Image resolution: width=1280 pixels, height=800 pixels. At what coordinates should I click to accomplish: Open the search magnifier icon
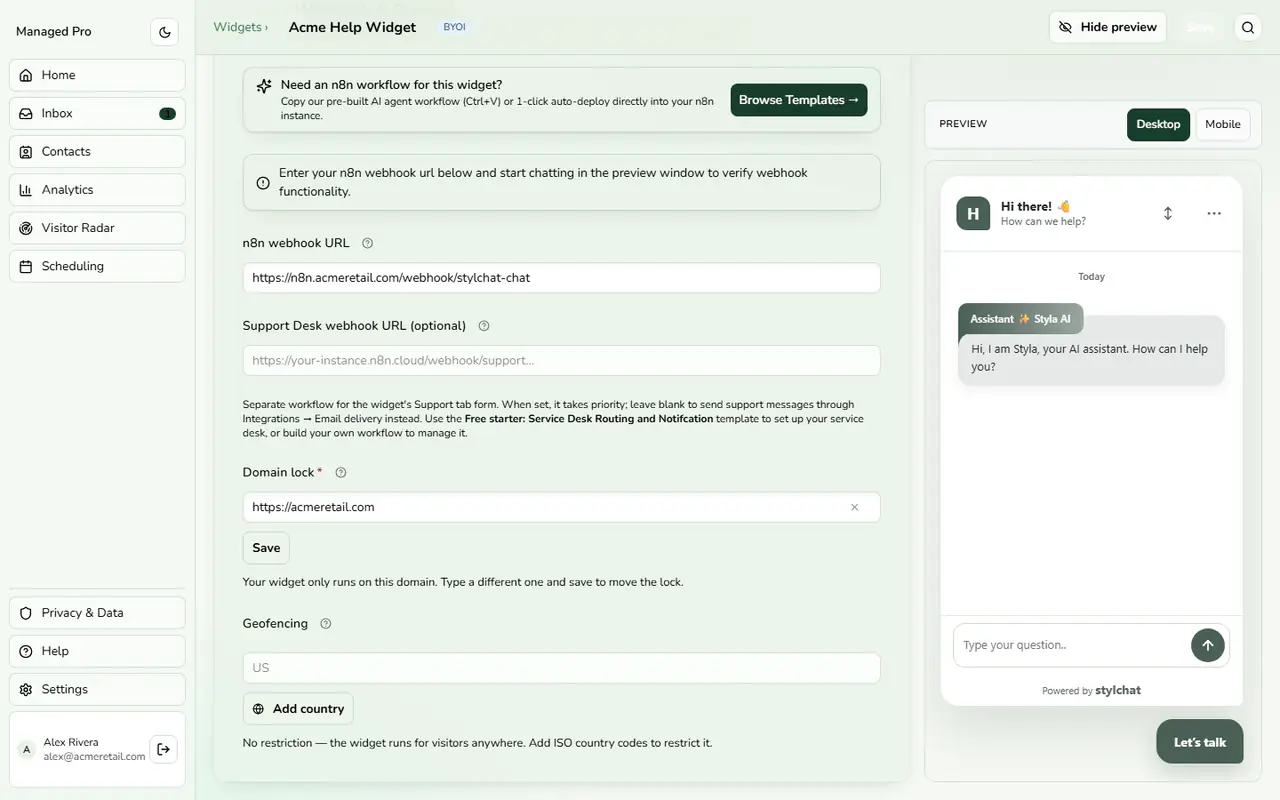[1248, 28]
